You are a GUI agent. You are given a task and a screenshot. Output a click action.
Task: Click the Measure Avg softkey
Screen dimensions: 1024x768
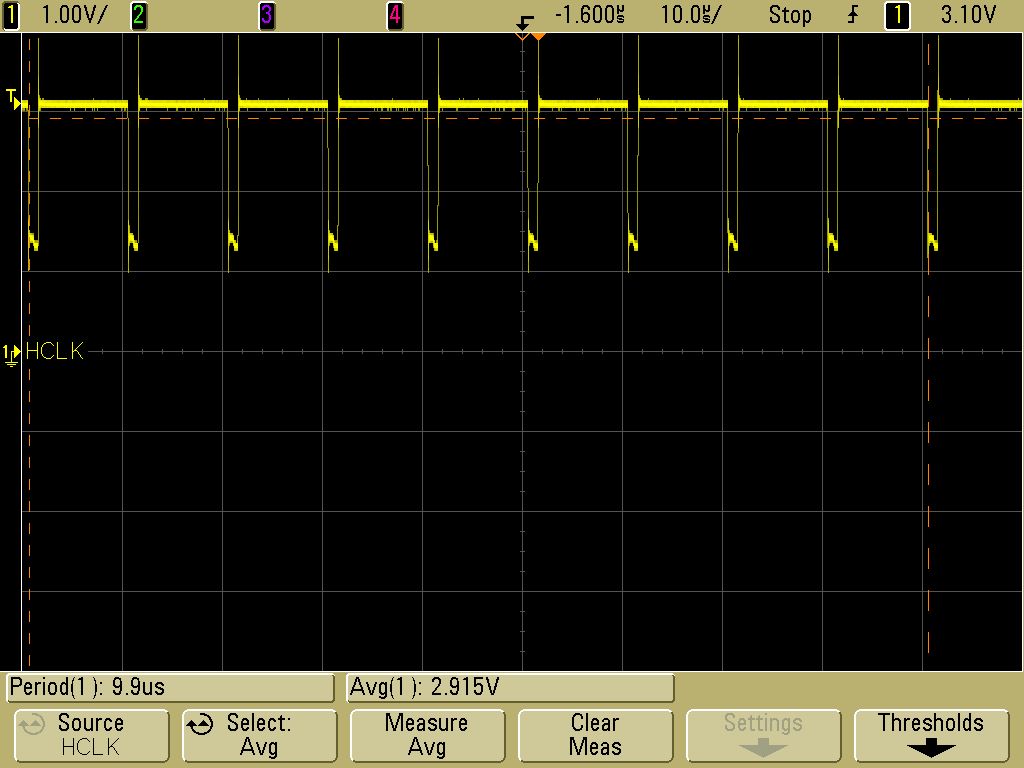point(426,735)
